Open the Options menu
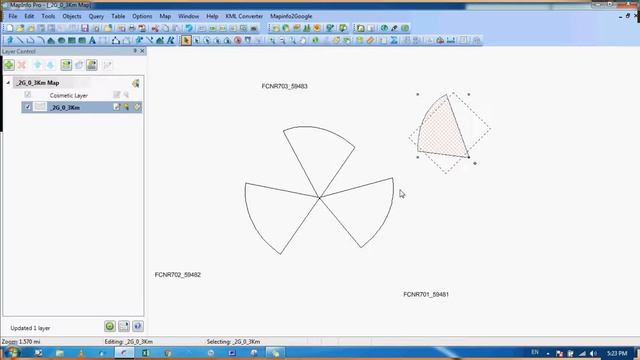 pos(142,16)
